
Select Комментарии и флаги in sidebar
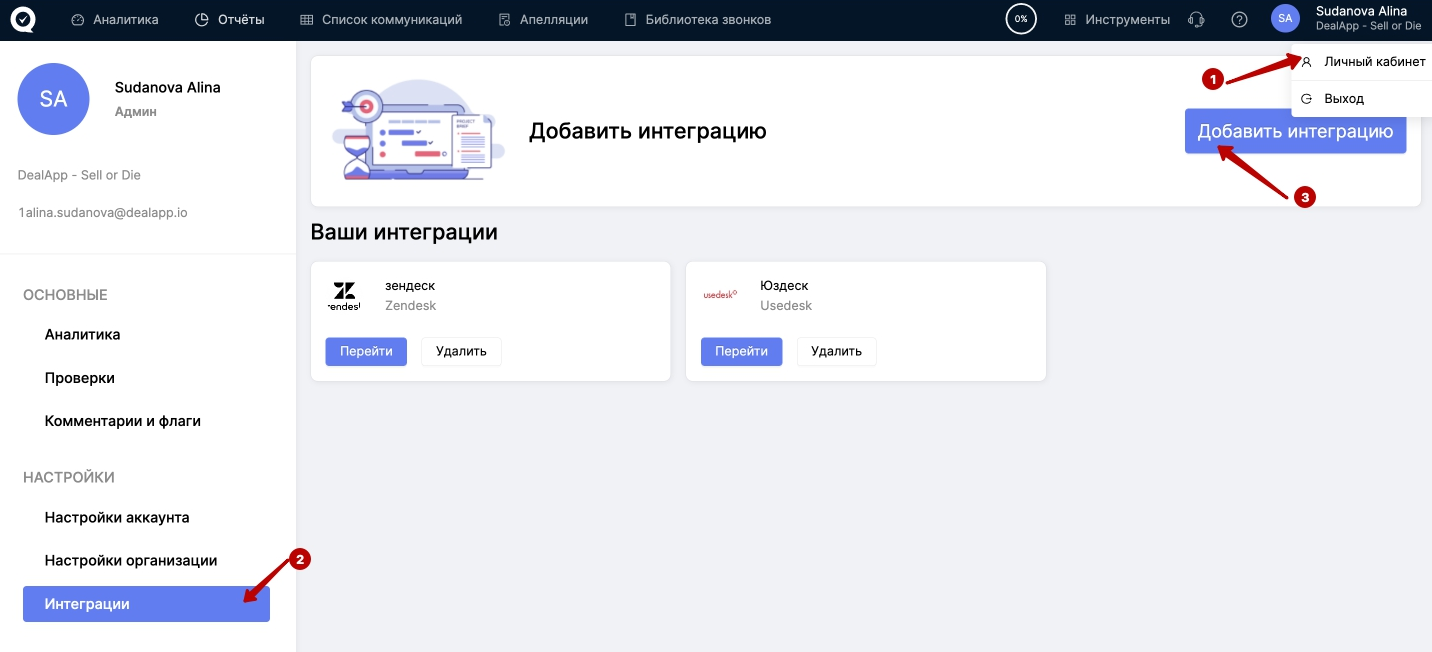123,421
